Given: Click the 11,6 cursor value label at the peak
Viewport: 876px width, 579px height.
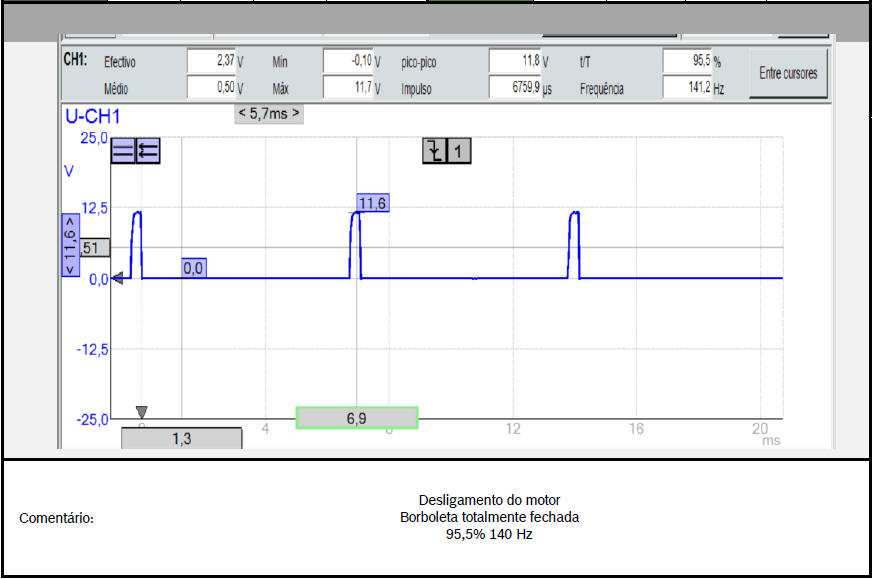Looking at the screenshot, I should pyautogui.click(x=372, y=203).
